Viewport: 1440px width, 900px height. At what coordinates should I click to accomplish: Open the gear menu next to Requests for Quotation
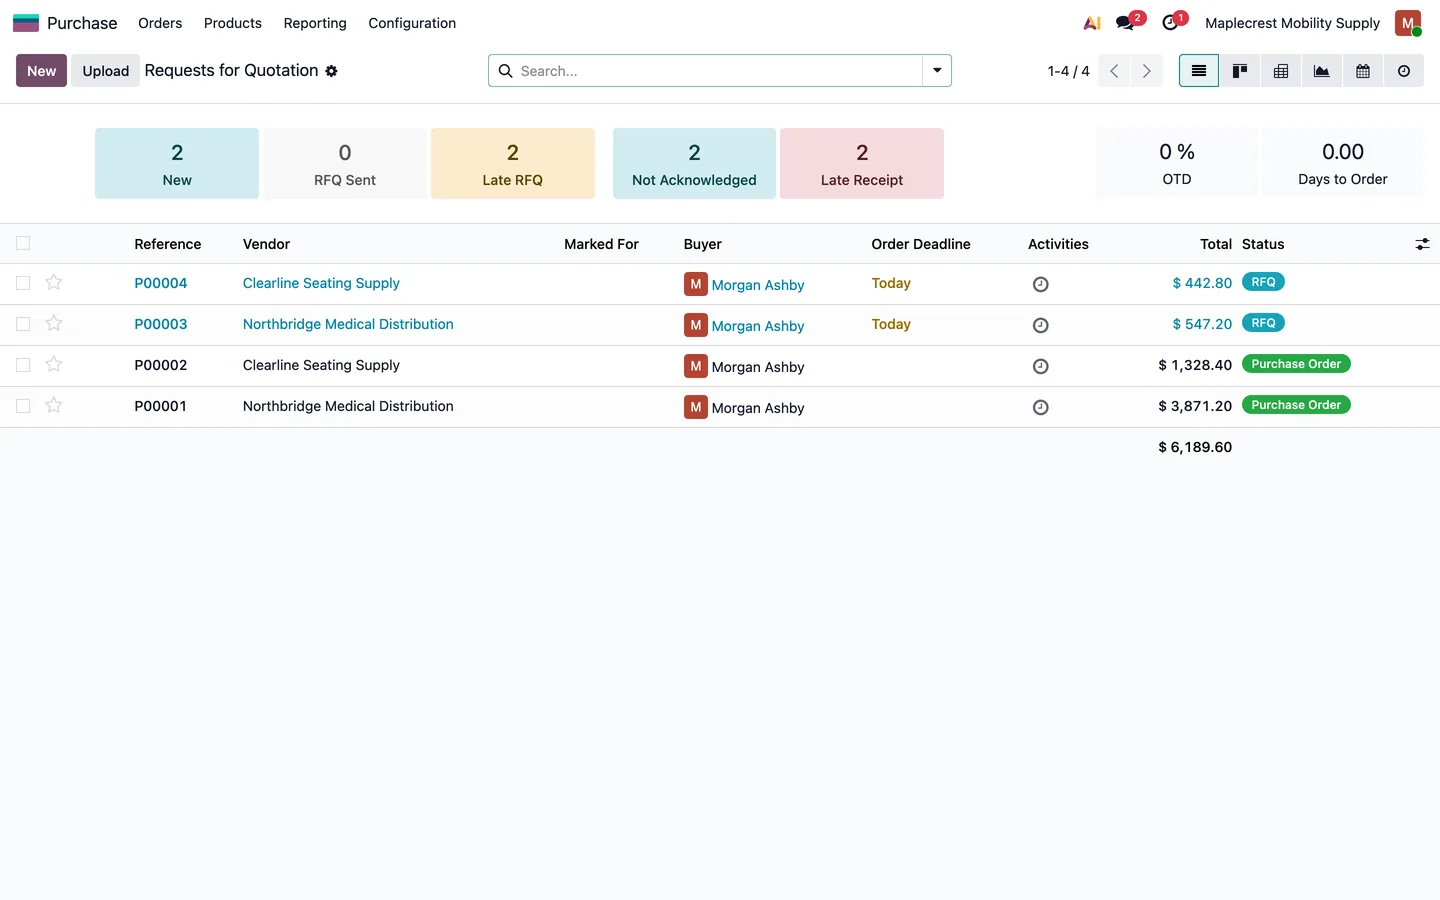point(331,71)
